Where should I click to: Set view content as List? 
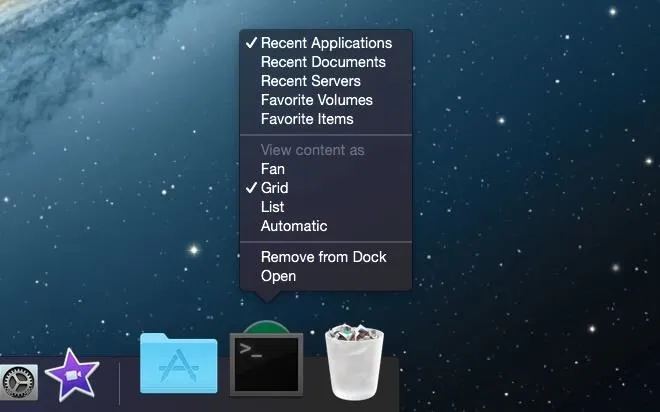325,207
